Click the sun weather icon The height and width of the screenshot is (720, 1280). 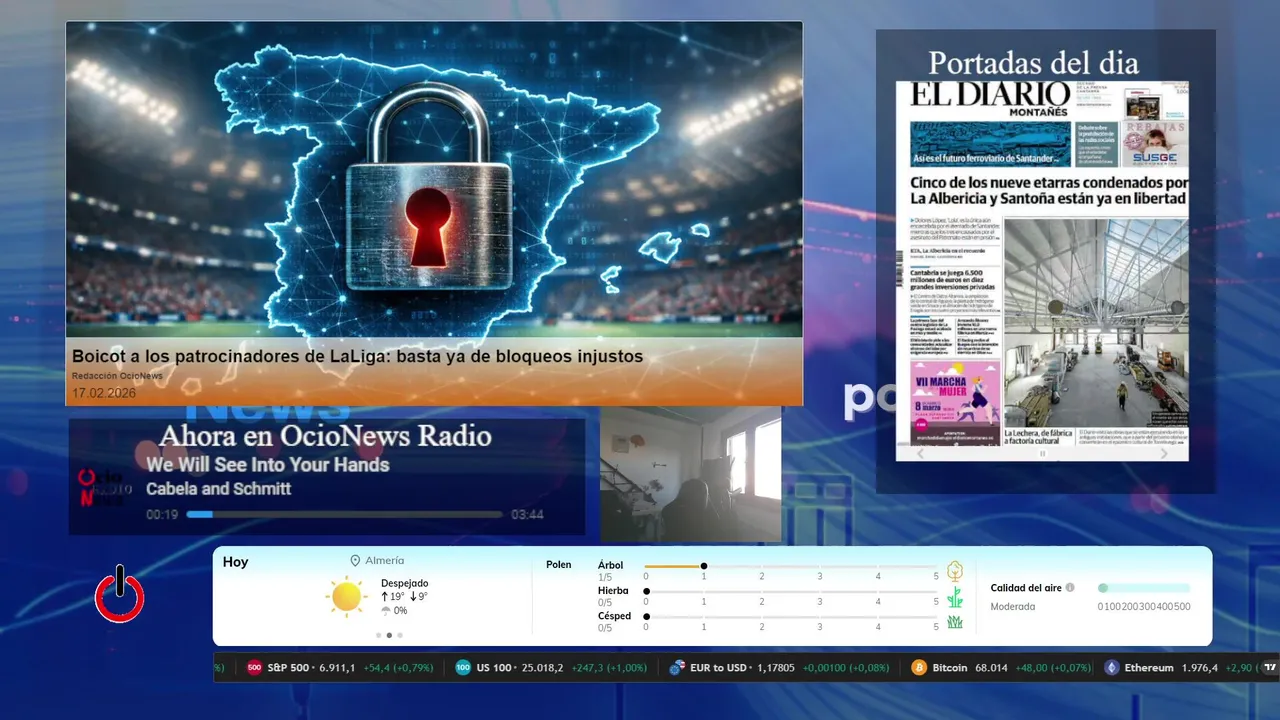347,596
